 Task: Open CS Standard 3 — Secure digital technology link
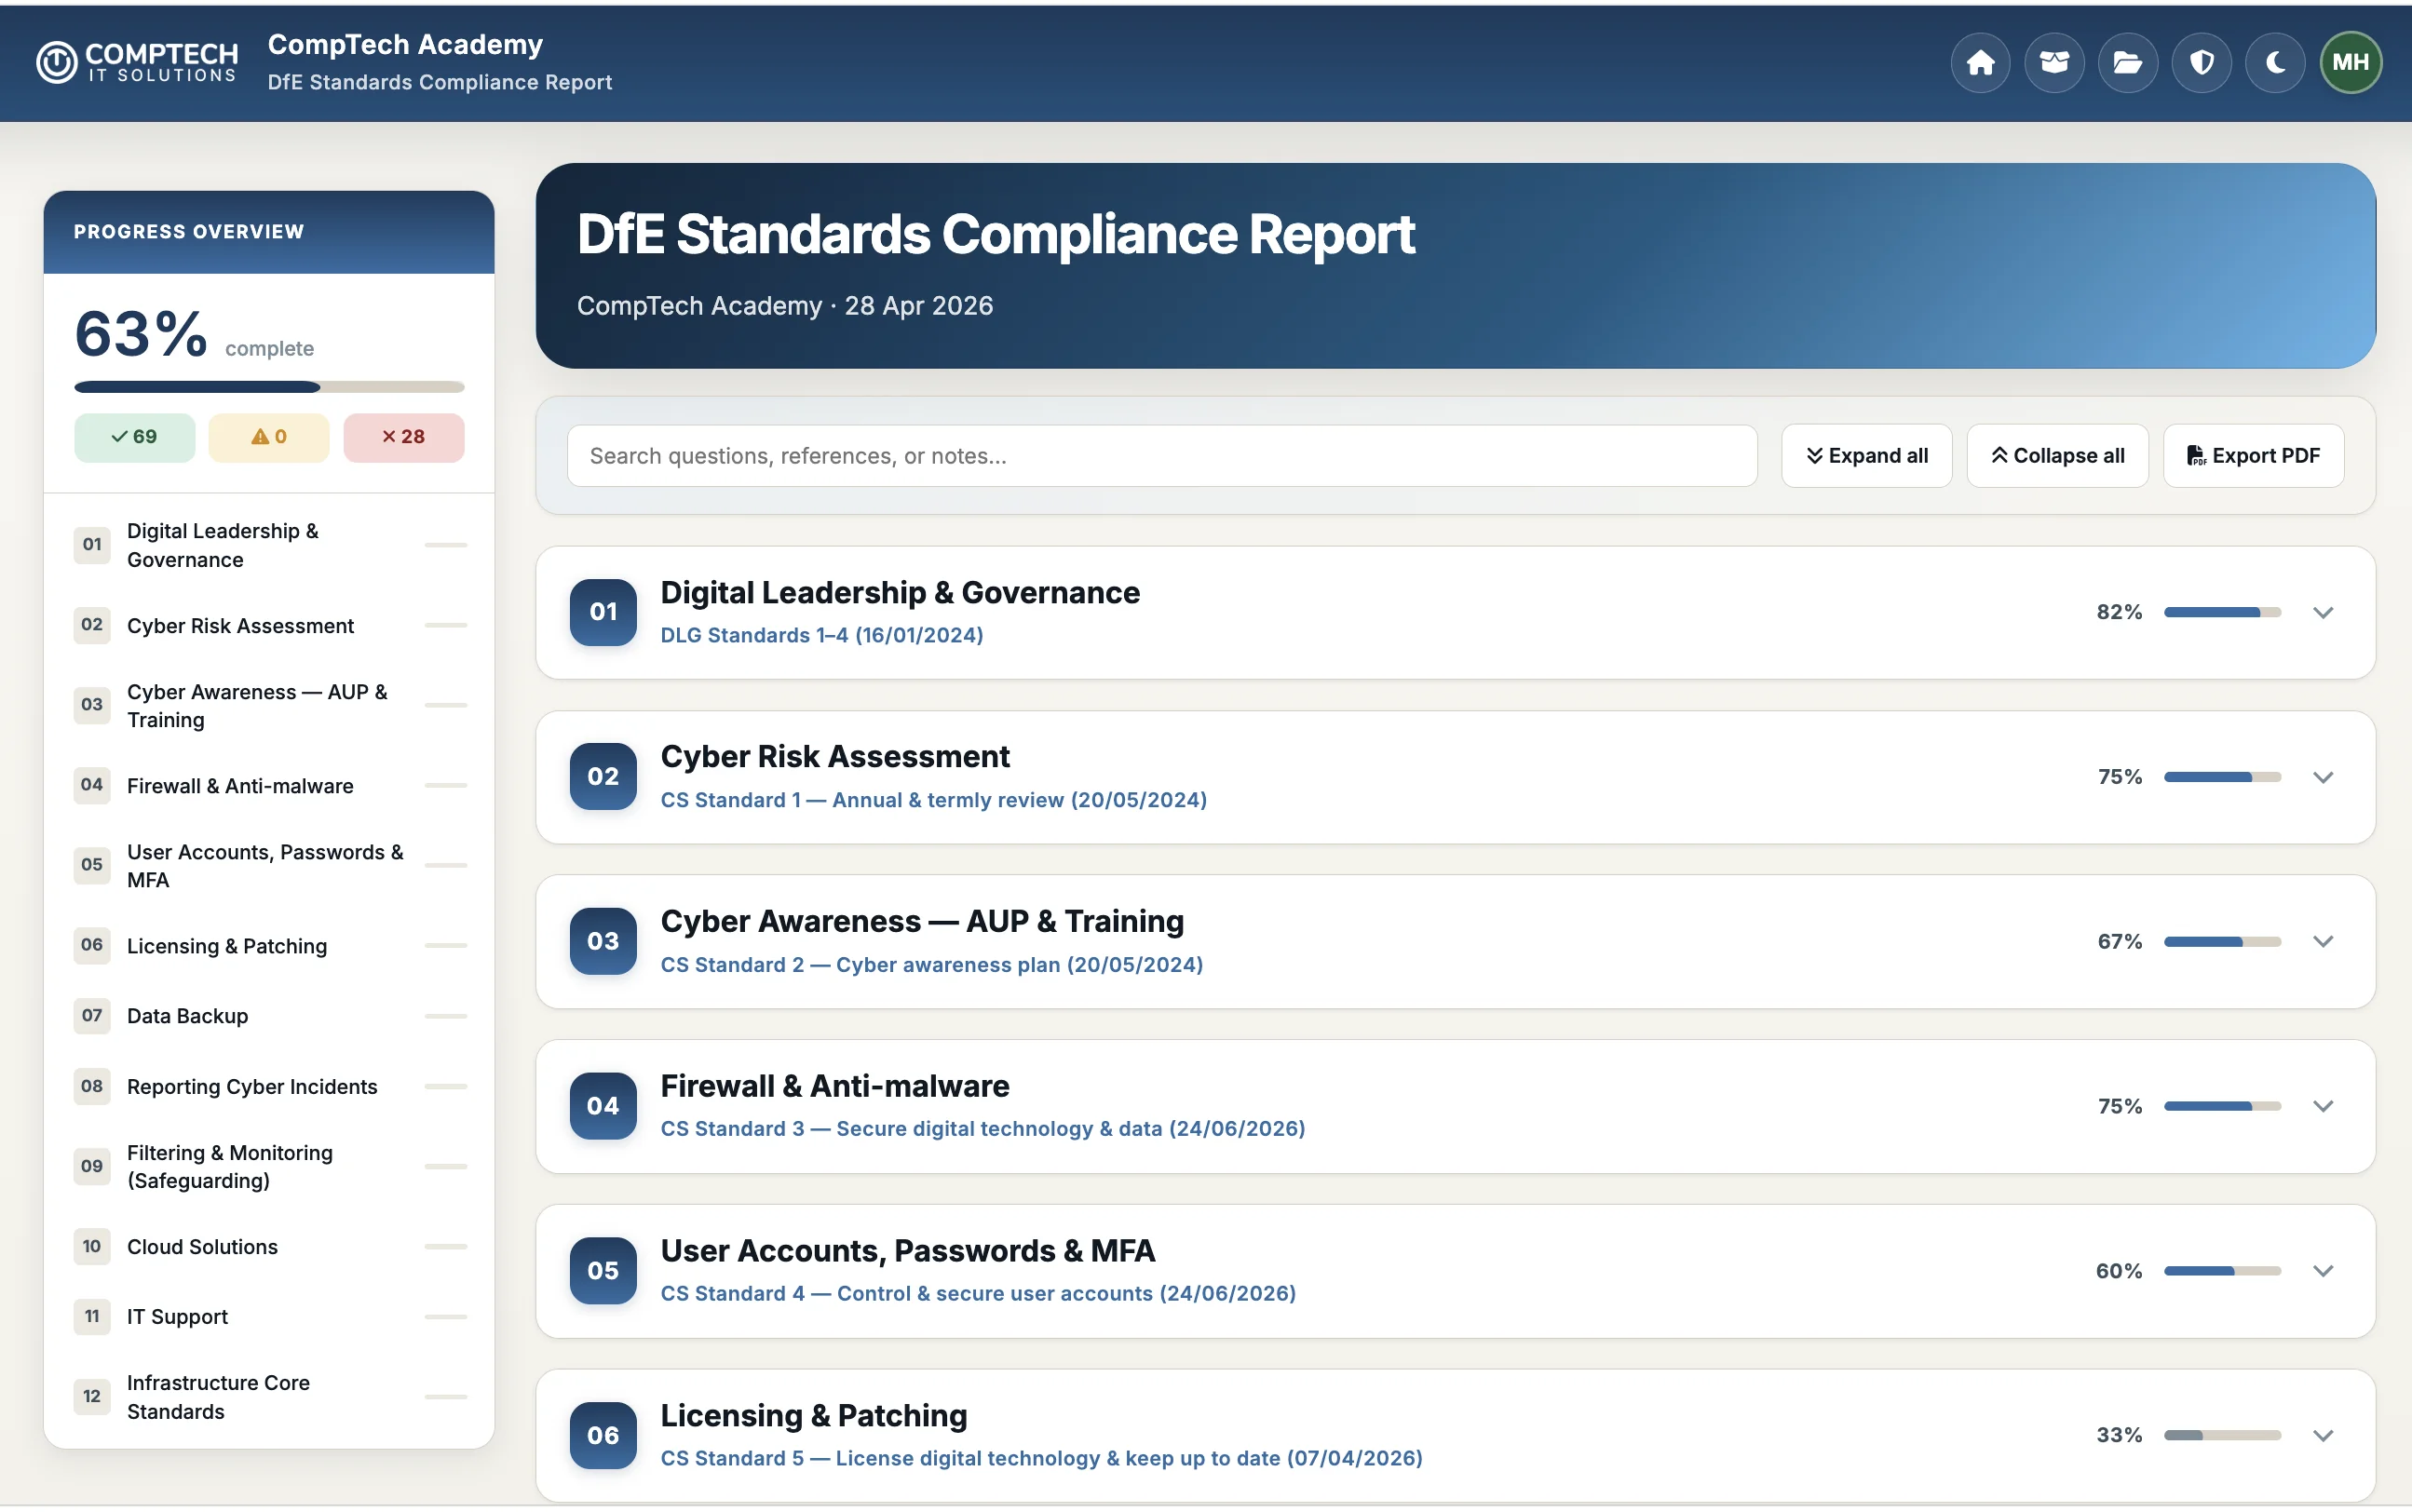982,1129
